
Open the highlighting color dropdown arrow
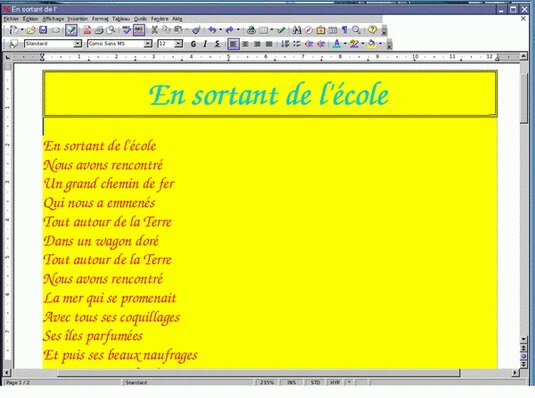363,44
